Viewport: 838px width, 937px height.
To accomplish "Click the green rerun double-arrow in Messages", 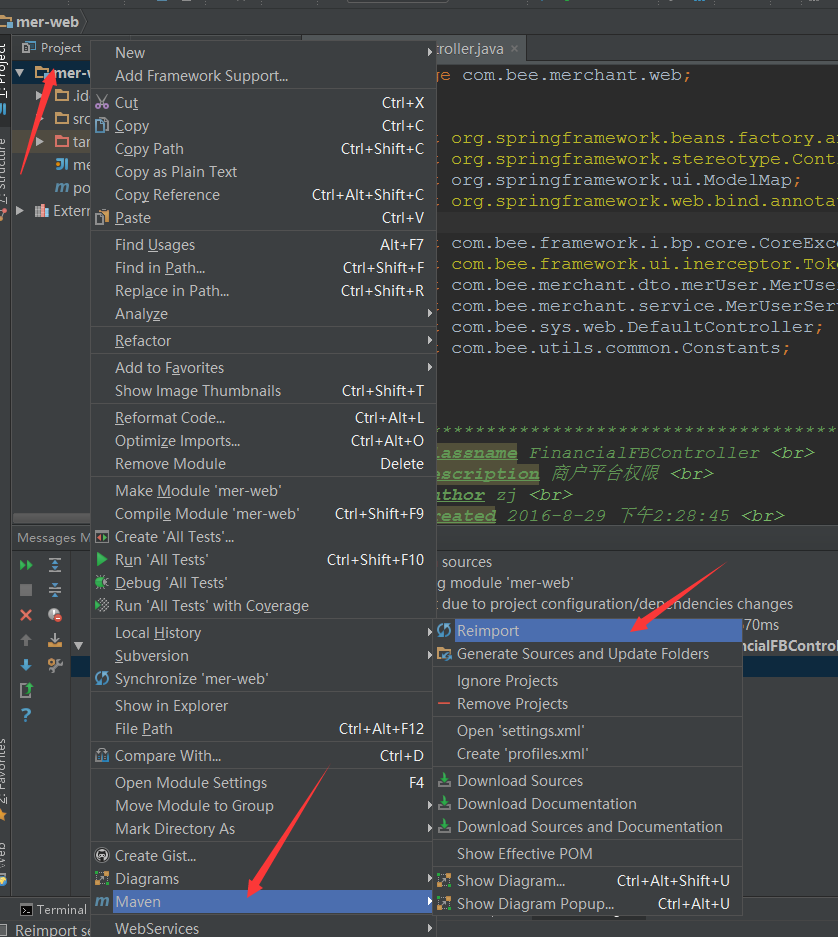I will point(26,565).
